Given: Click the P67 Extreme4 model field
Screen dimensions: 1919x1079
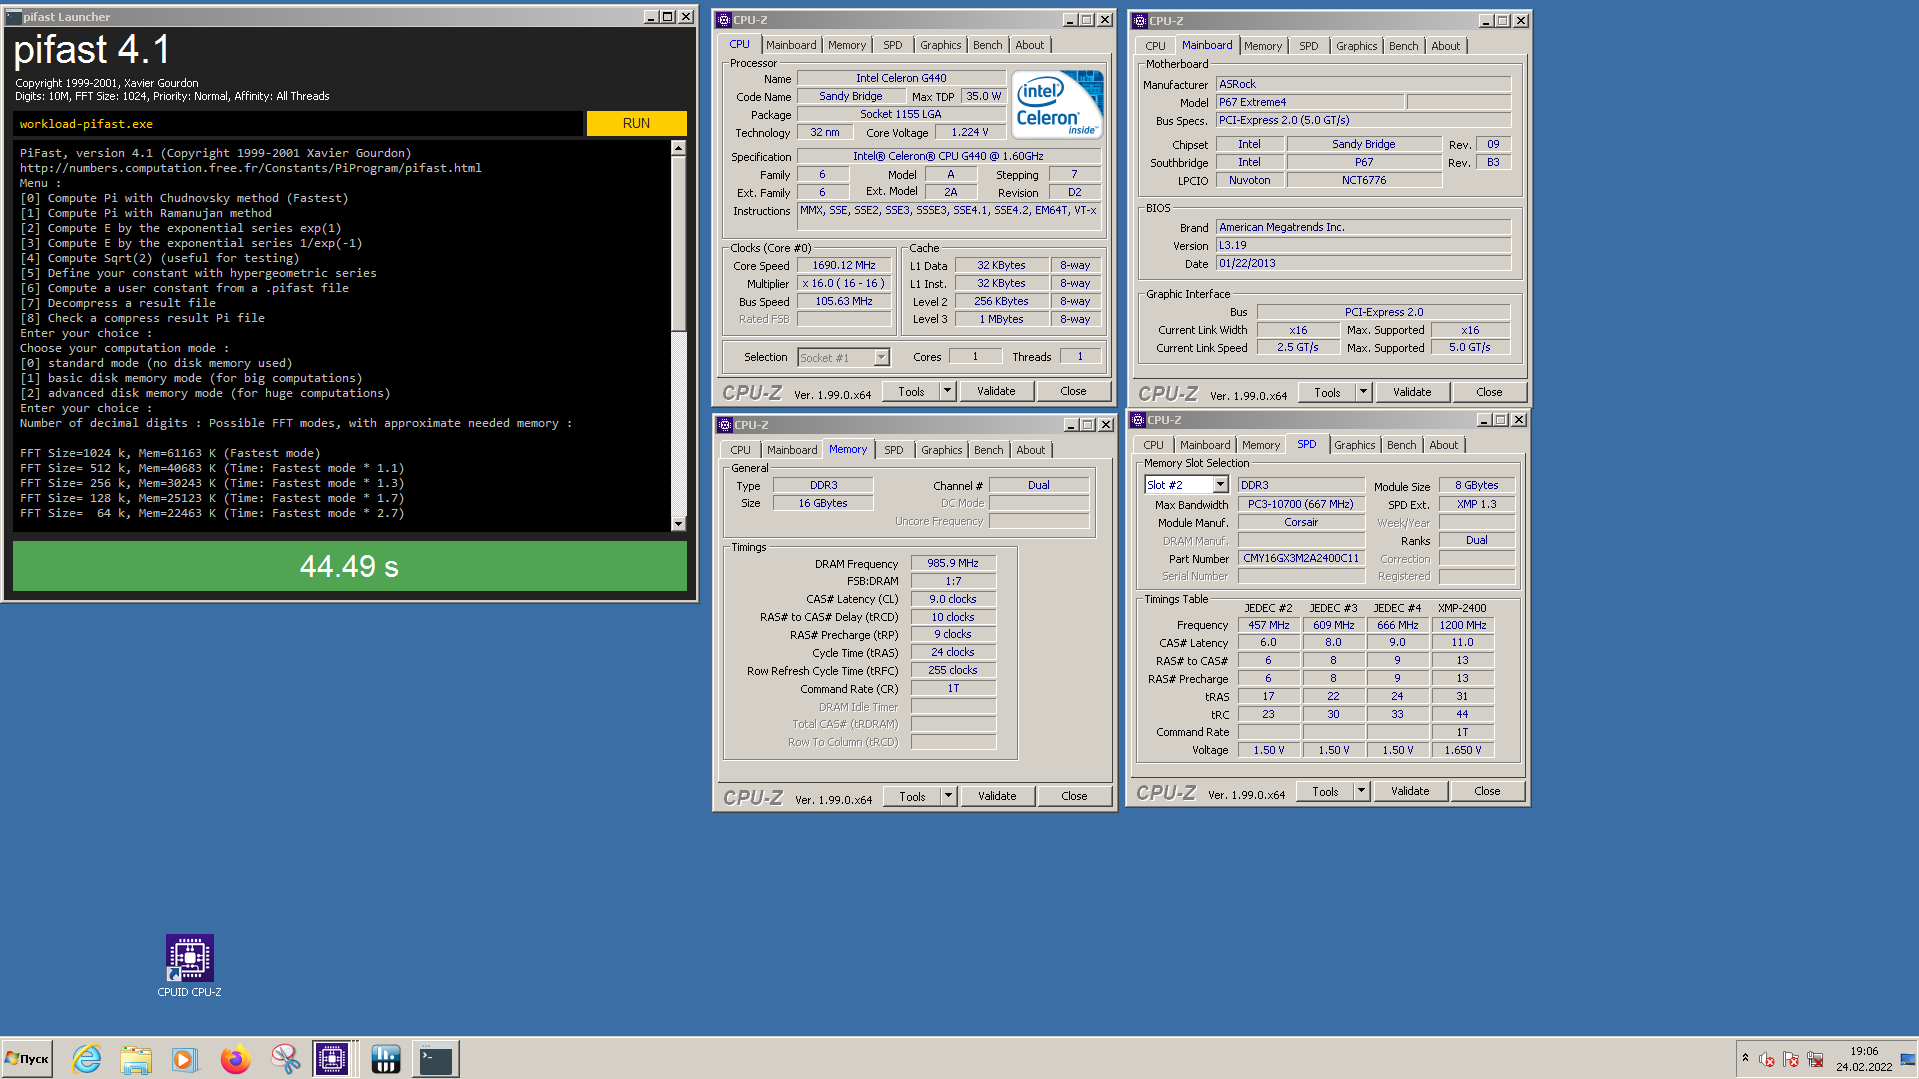Looking at the screenshot, I should [1309, 102].
